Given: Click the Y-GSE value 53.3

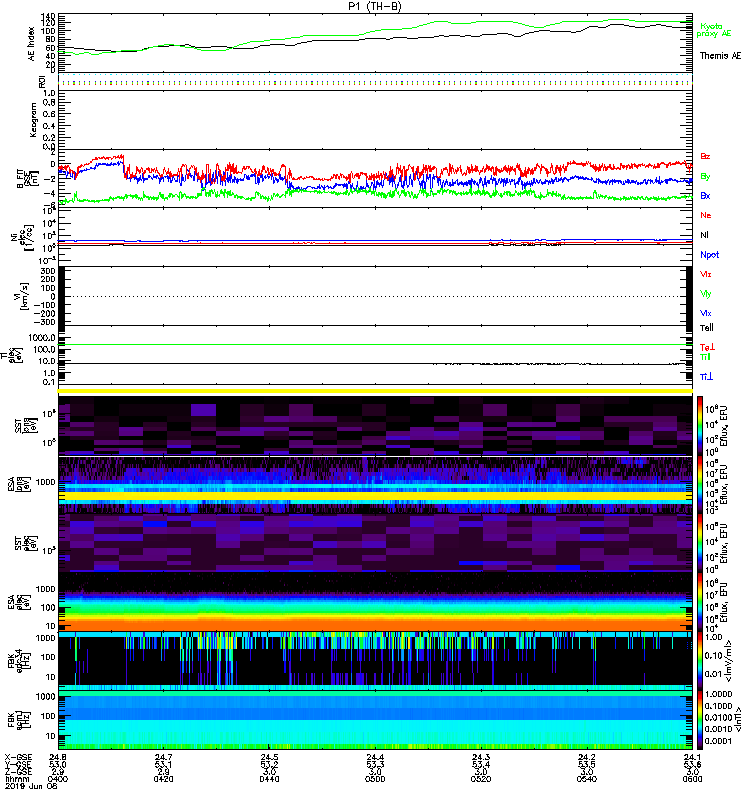Looking at the screenshot, I should 375,764.
